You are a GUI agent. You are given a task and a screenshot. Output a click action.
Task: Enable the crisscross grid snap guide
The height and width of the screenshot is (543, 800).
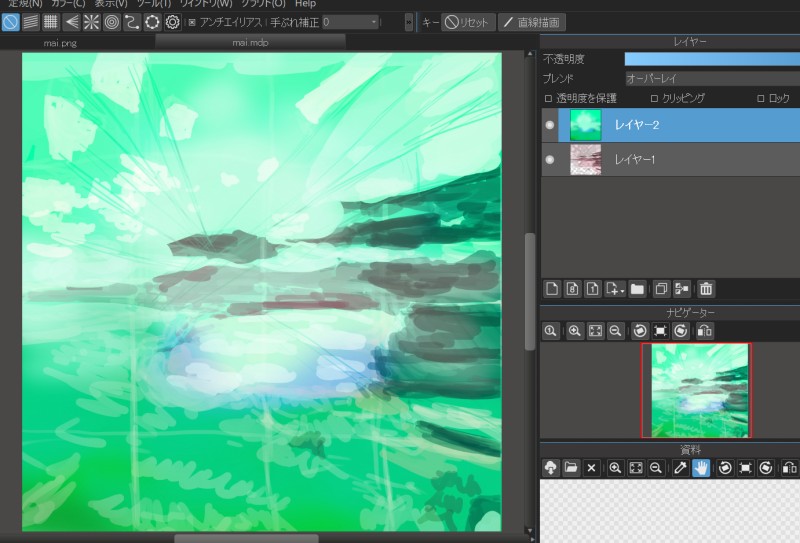[x=51, y=22]
